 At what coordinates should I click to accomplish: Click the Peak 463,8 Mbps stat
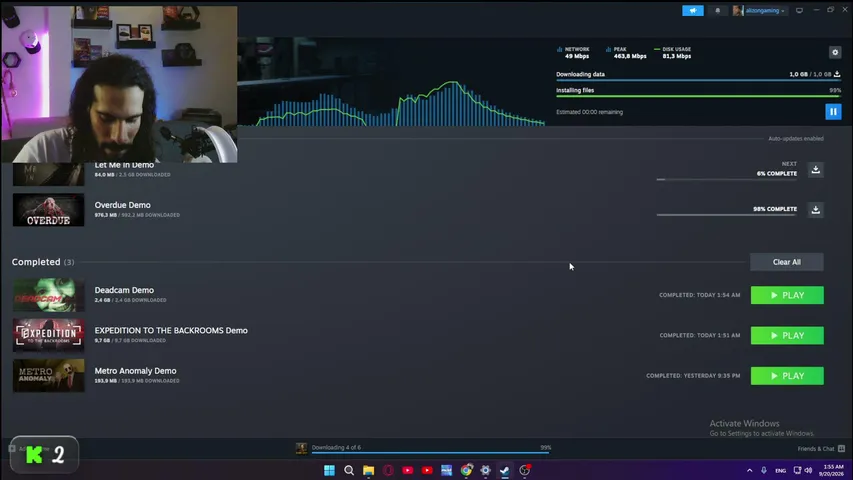click(x=626, y=53)
